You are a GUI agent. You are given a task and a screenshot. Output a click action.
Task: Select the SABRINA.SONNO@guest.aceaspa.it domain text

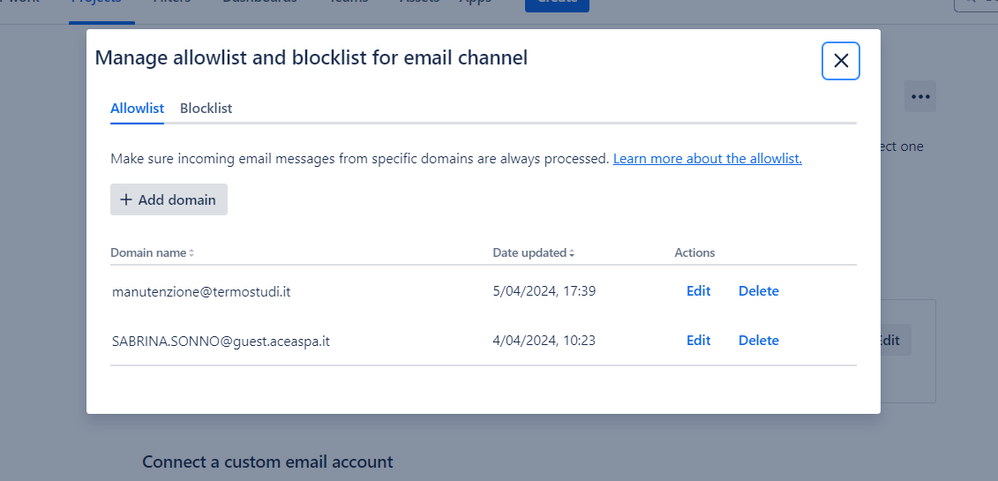(221, 342)
